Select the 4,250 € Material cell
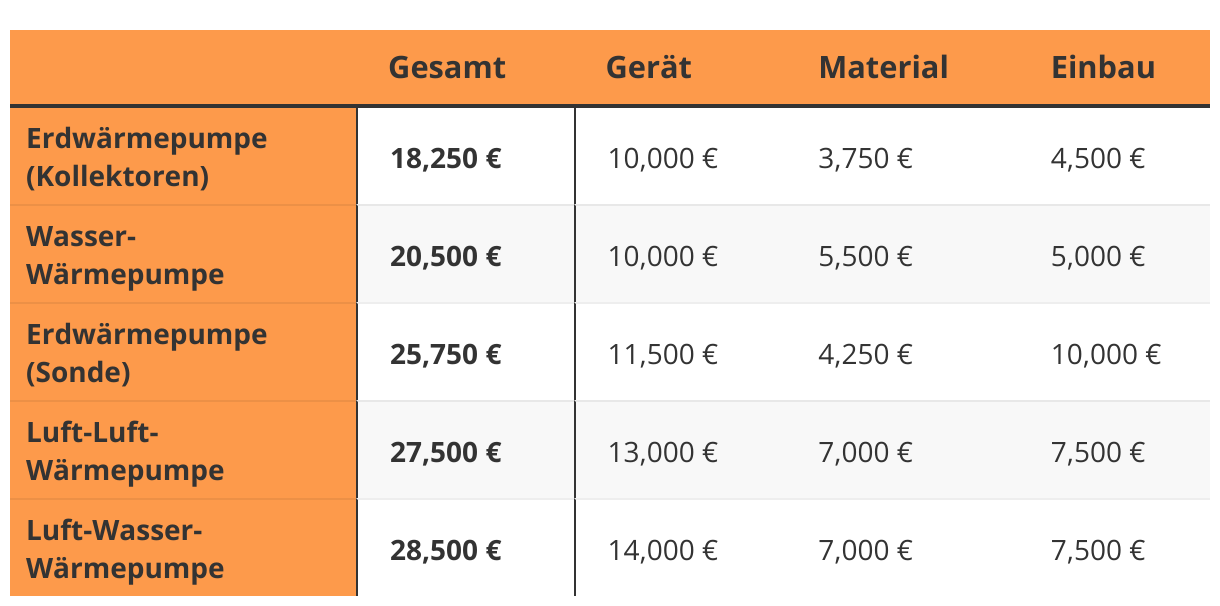 [865, 354]
